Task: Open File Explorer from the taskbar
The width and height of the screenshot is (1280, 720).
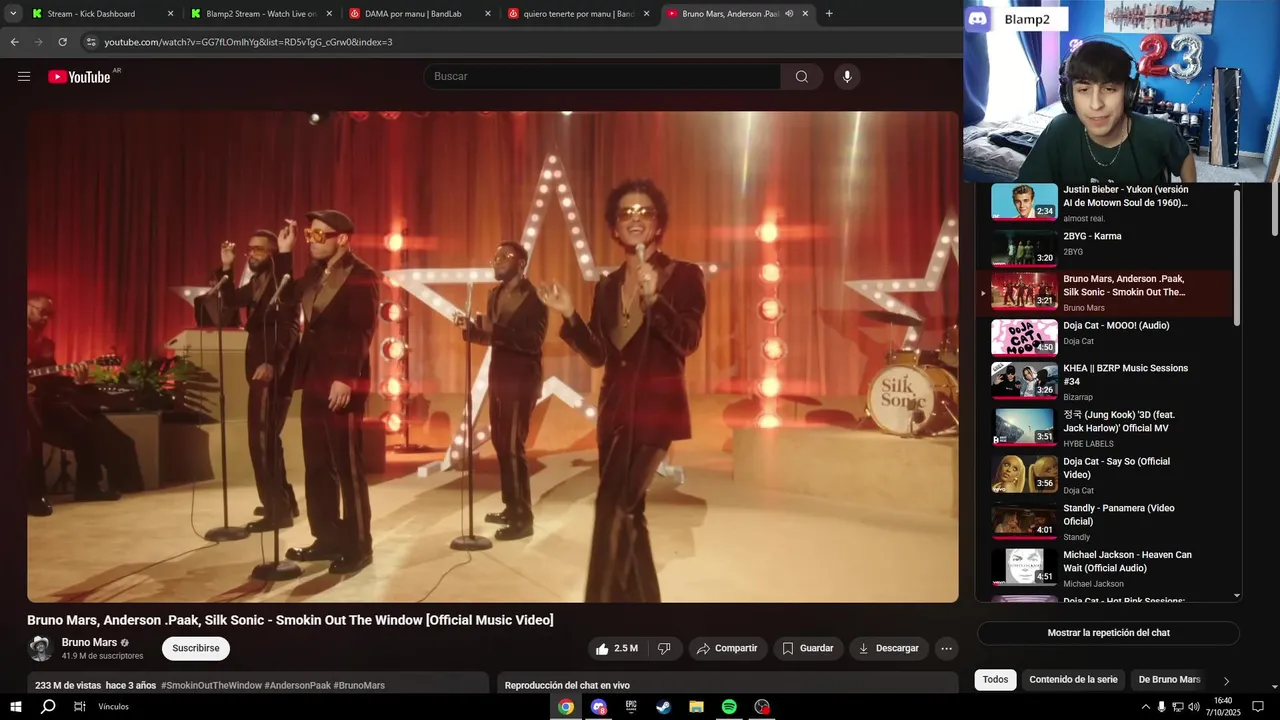Action: [x=696, y=707]
